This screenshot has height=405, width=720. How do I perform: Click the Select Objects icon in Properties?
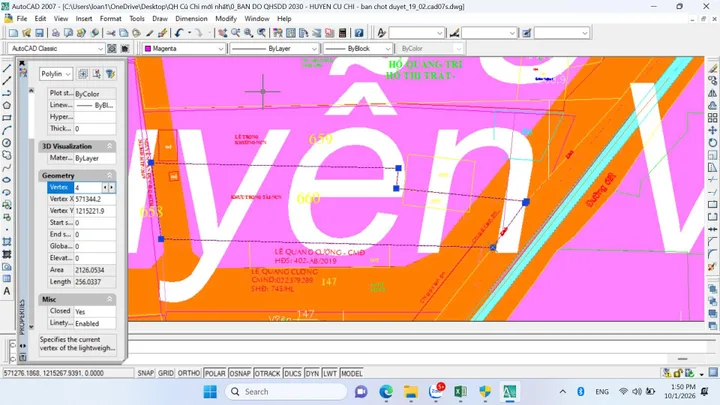(x=96, y=74)
